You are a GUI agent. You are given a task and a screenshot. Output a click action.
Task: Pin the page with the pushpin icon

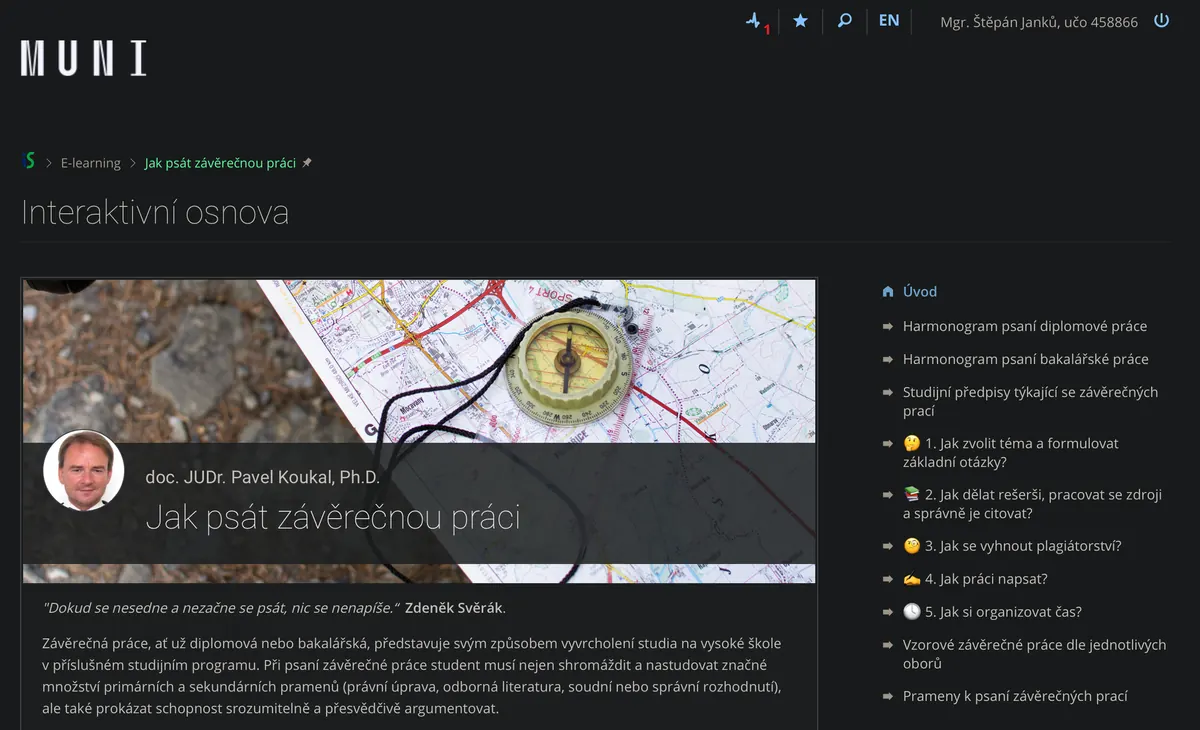point(307,163)
